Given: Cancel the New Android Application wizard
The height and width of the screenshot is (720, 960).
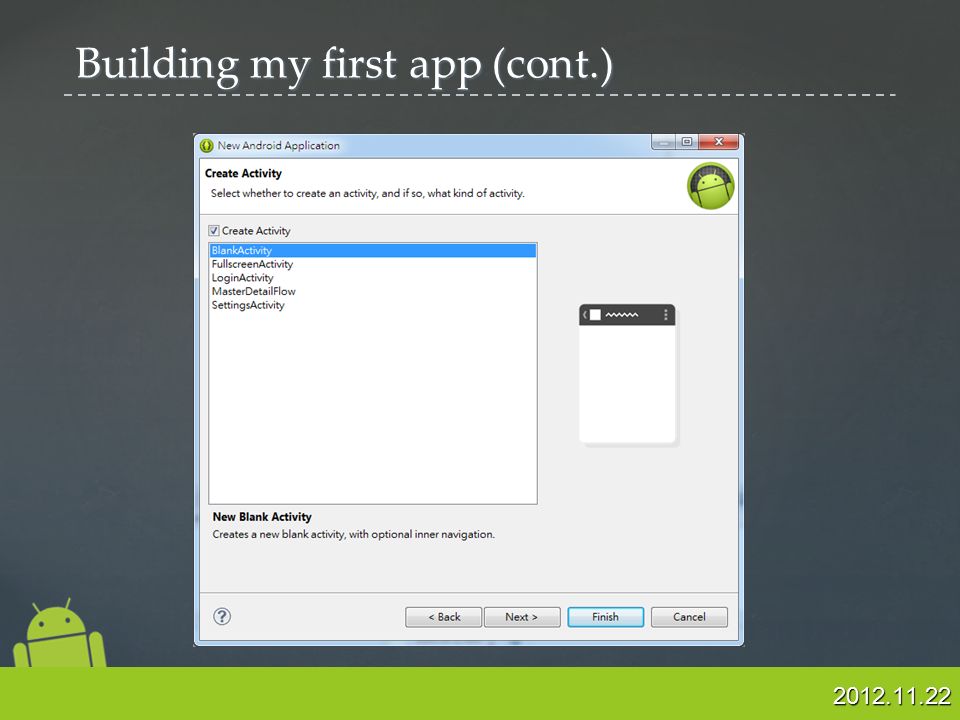Looking at the screenshot, I should (x=689, y=617).
